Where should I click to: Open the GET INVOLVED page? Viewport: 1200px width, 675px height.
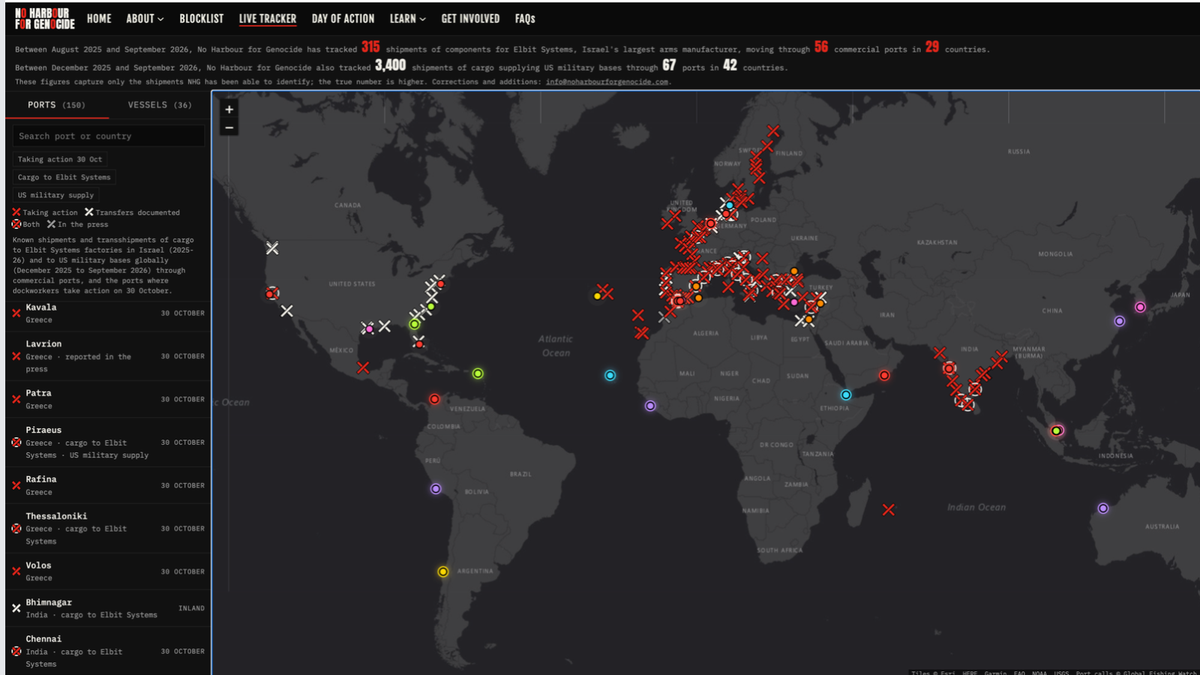[471, 18]
